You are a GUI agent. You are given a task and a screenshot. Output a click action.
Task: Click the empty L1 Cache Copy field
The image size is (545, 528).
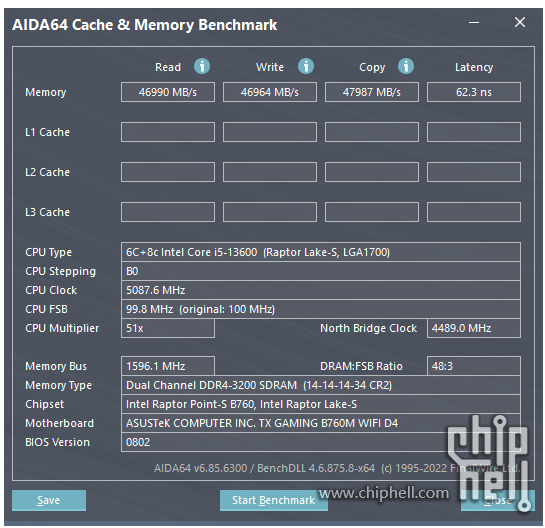tap(372, 132)
